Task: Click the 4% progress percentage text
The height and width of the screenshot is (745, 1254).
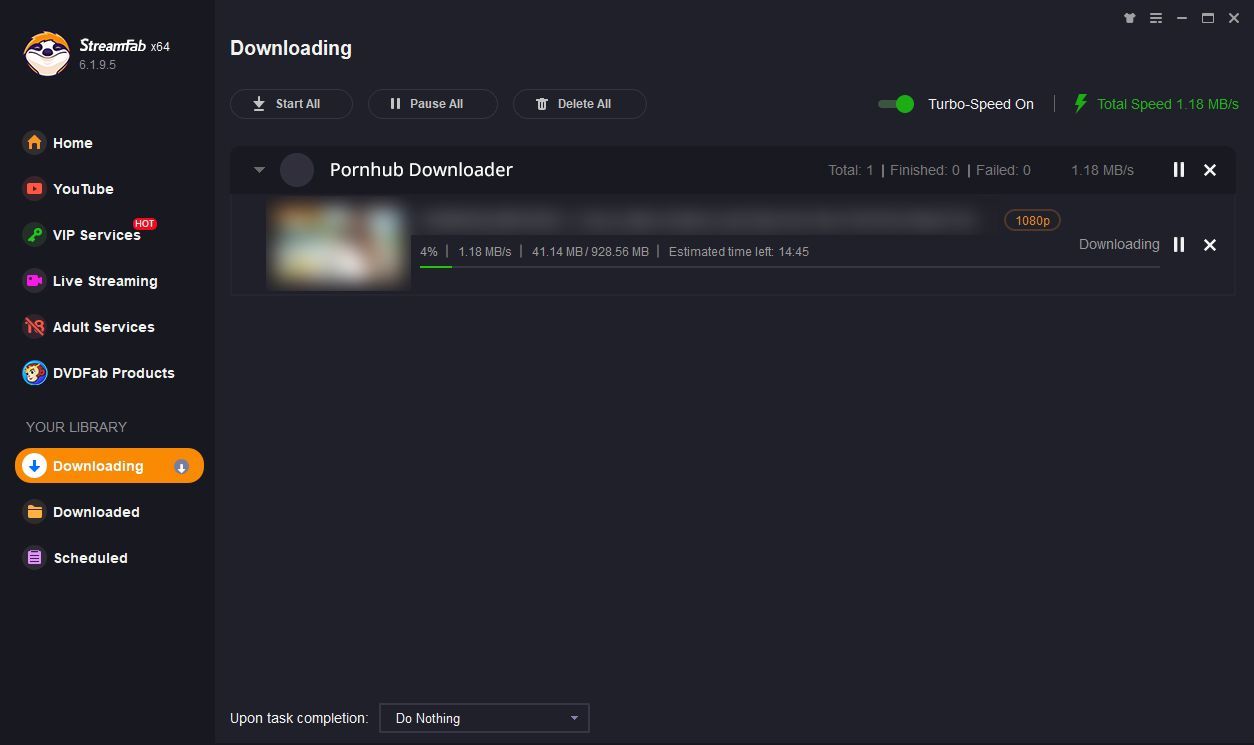Action: [429, 252]
